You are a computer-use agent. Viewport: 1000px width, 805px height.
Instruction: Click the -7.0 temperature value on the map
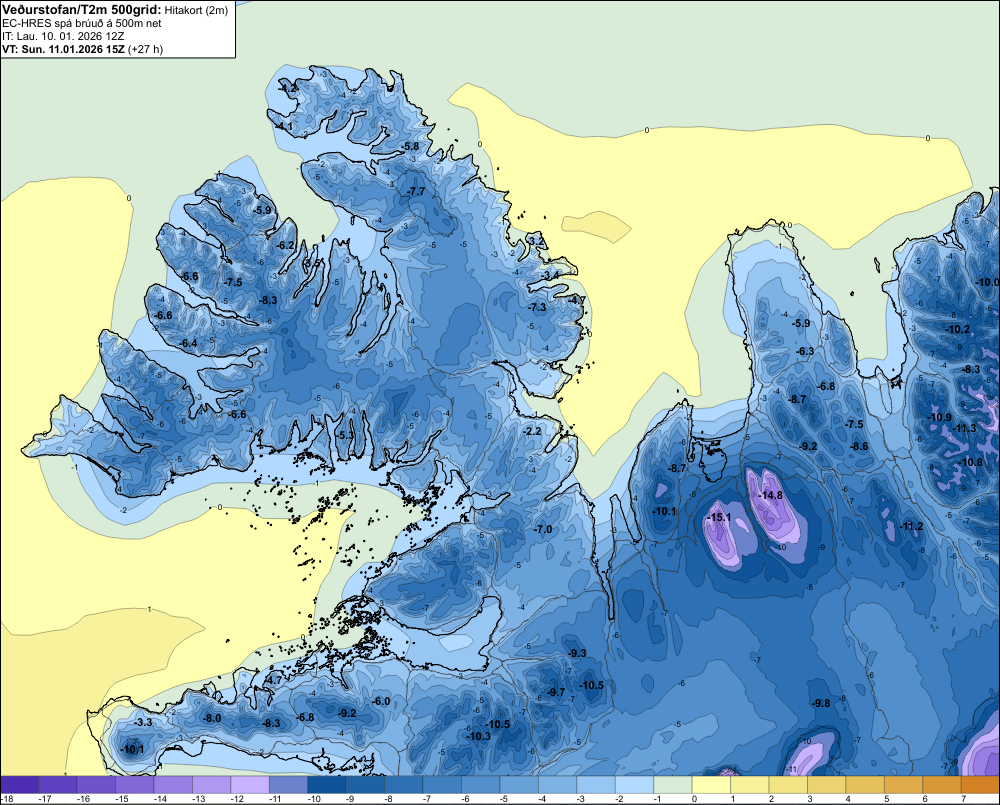[543, 529]
